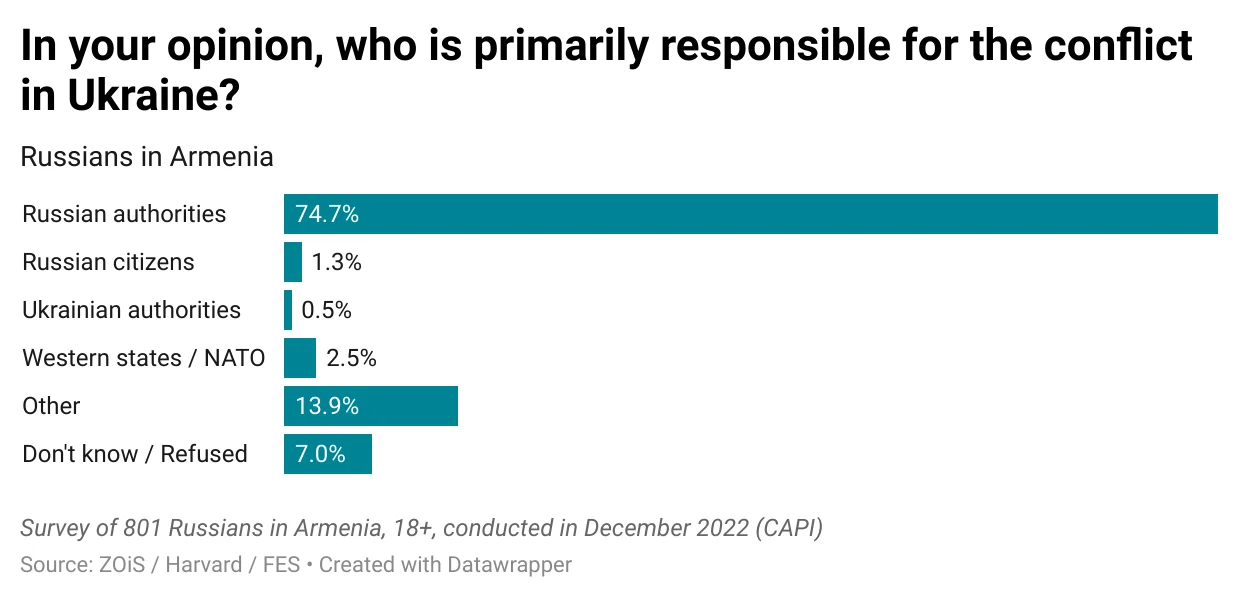Click the "Russian authorities" row label
Viewport: 1240px width, 598px height.
point(124,214)
